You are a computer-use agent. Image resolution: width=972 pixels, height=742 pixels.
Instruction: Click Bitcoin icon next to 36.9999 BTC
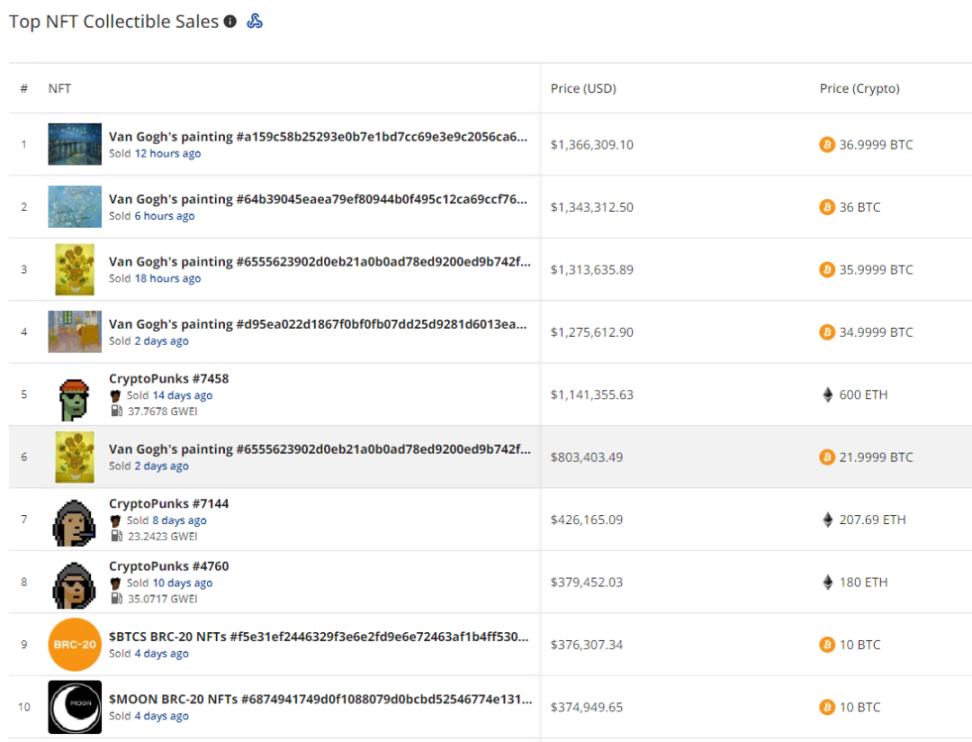[827, 145]
